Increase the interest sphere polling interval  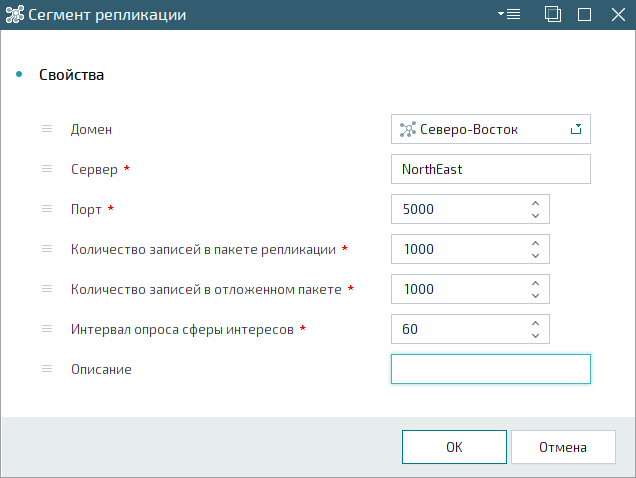pos(535,323)
